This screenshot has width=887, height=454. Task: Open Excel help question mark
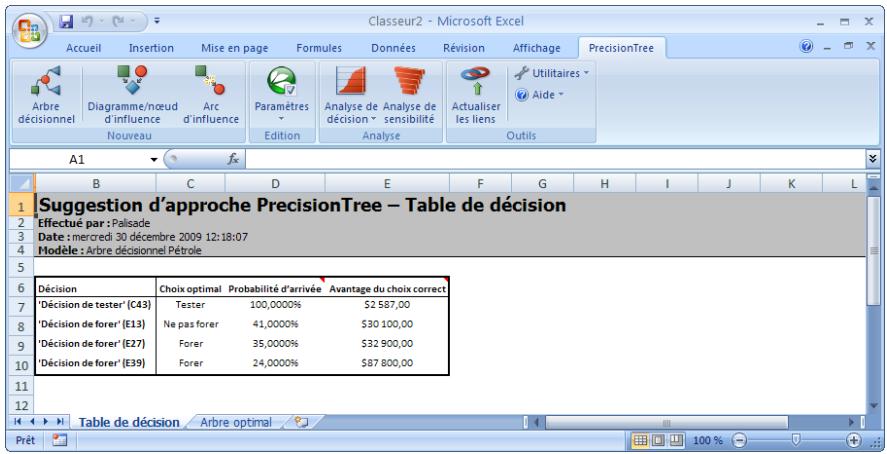[807, 47]
